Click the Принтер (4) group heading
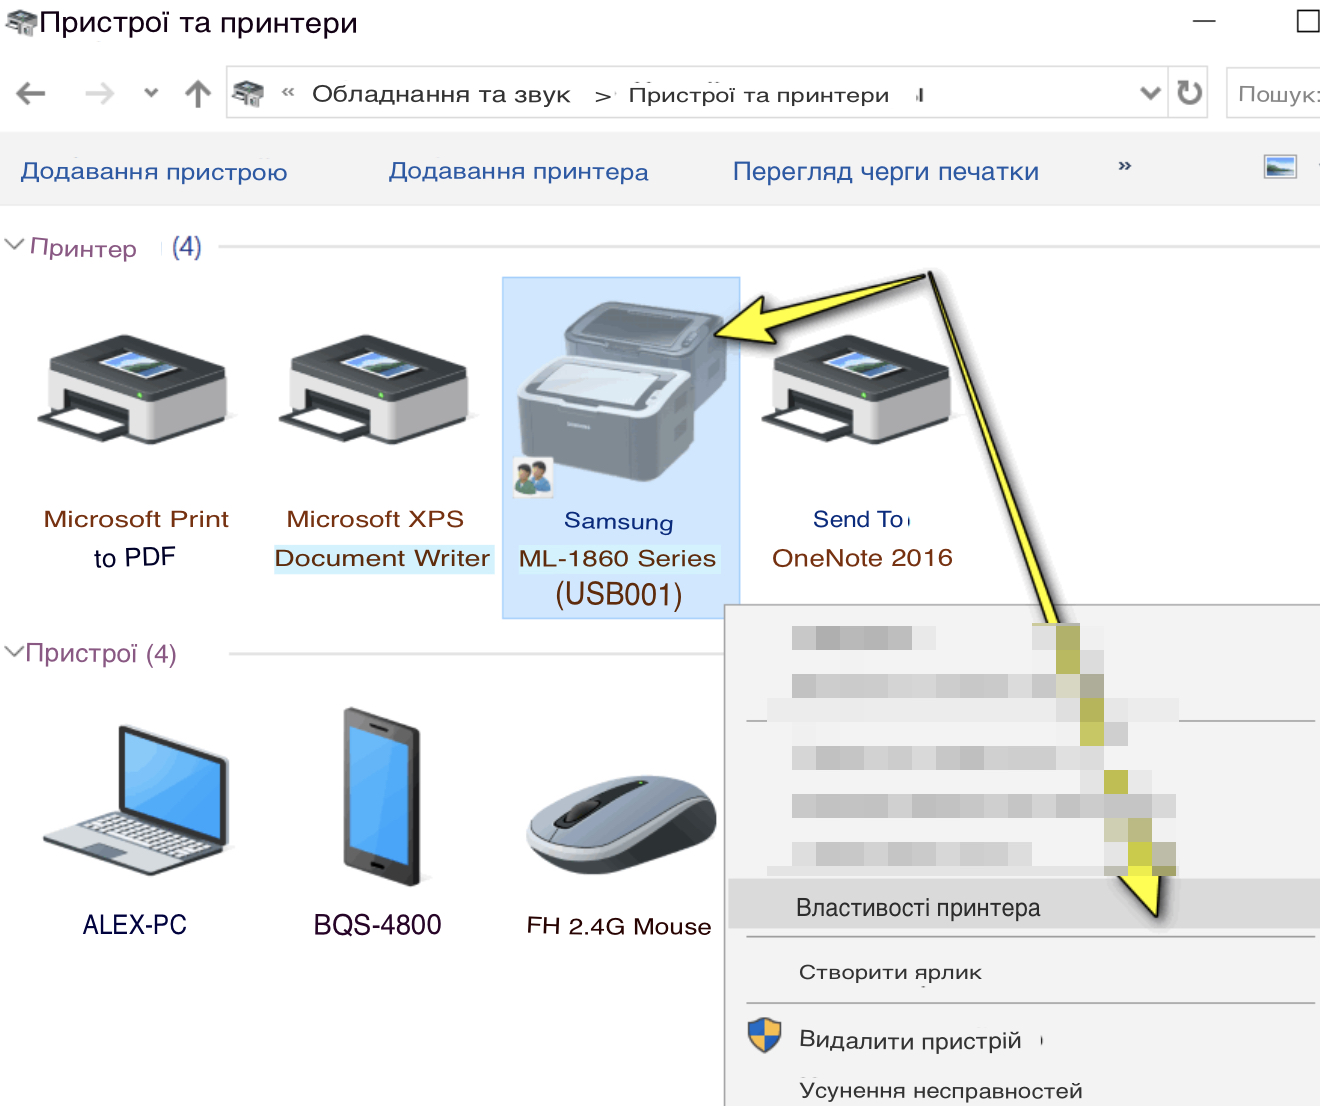The width and height of the screenshot is (1320, 1106). coord(116,247)
